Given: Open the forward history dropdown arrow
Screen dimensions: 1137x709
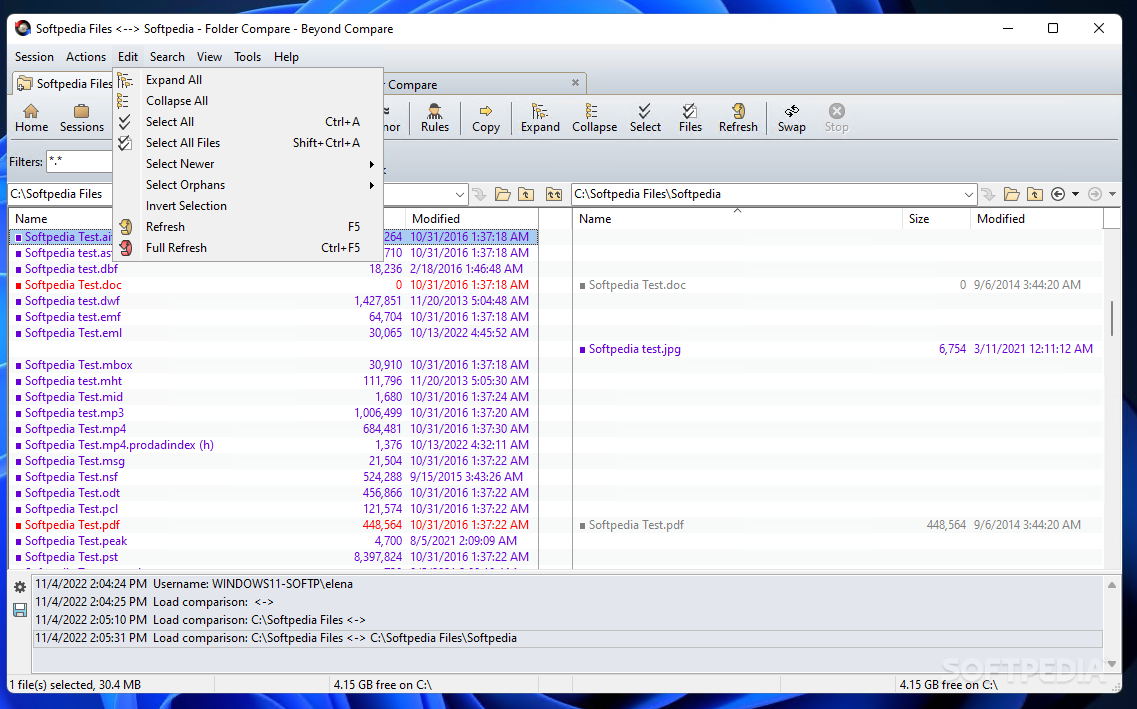Looking at the screenshot, I should pyautogui.click(x=1112, y=194).
